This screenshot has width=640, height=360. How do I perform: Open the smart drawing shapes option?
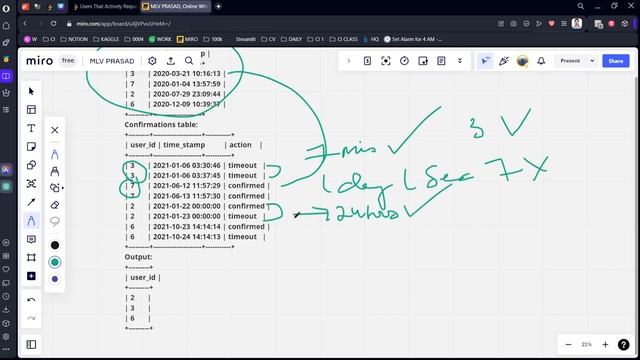(56, 188)
